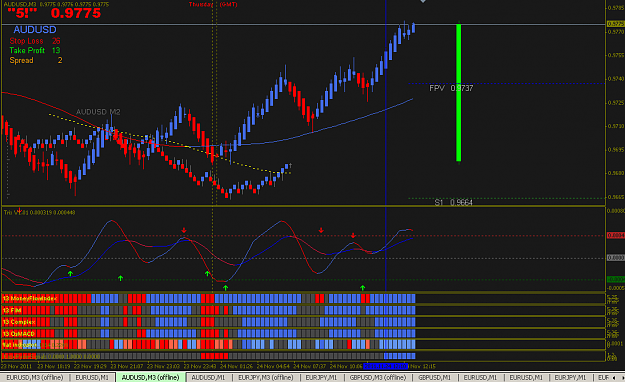The image size is (625, 382).
Task: Click the AUDUSD M2 overlay label
Action: 98,112
